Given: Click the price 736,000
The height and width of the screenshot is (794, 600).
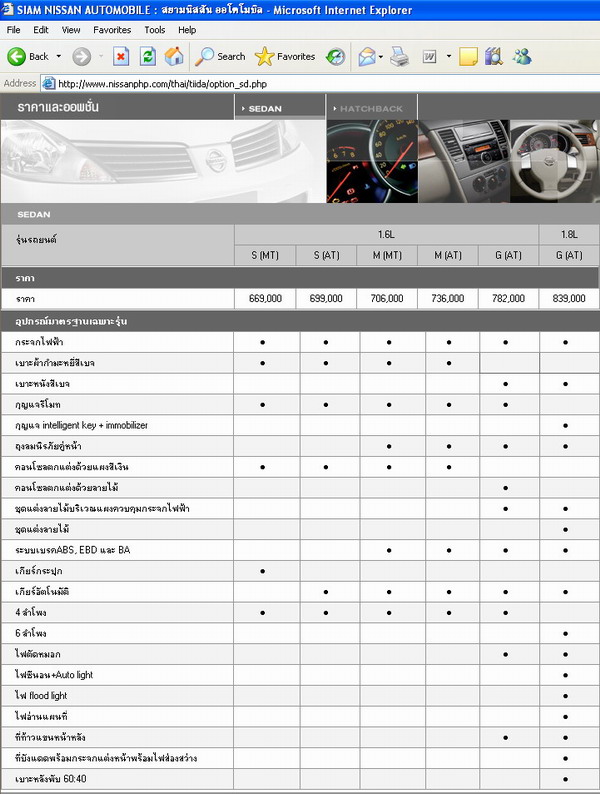Looking at the screenshot, I should pyautogui.click(x=448, y=298).
